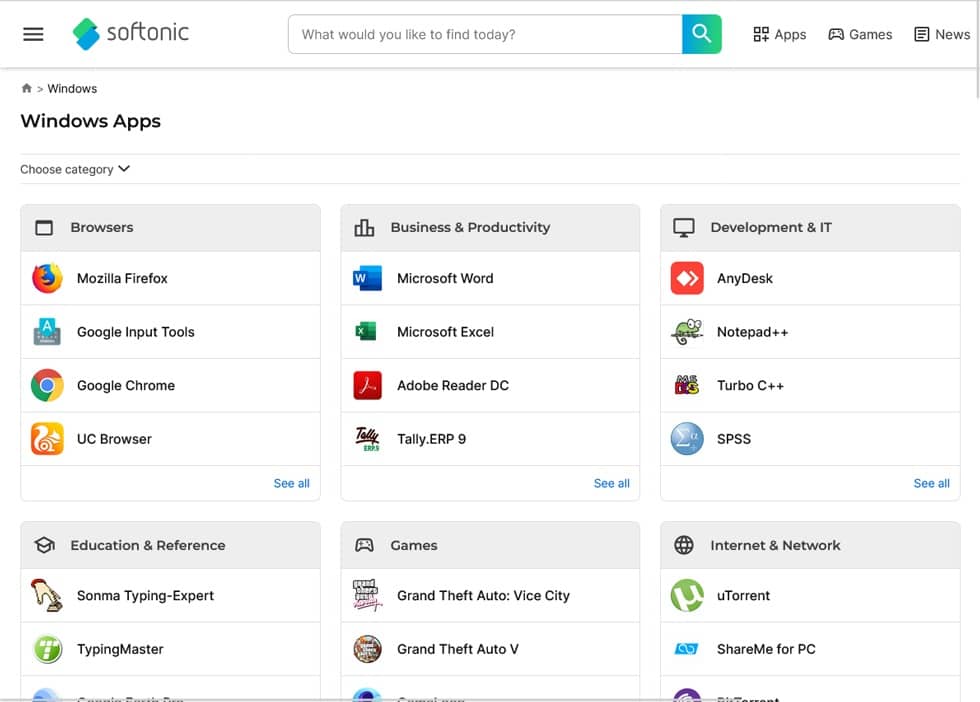Click the AnyDesk icon
980x702 pixels.
click(x=687, y=278)
